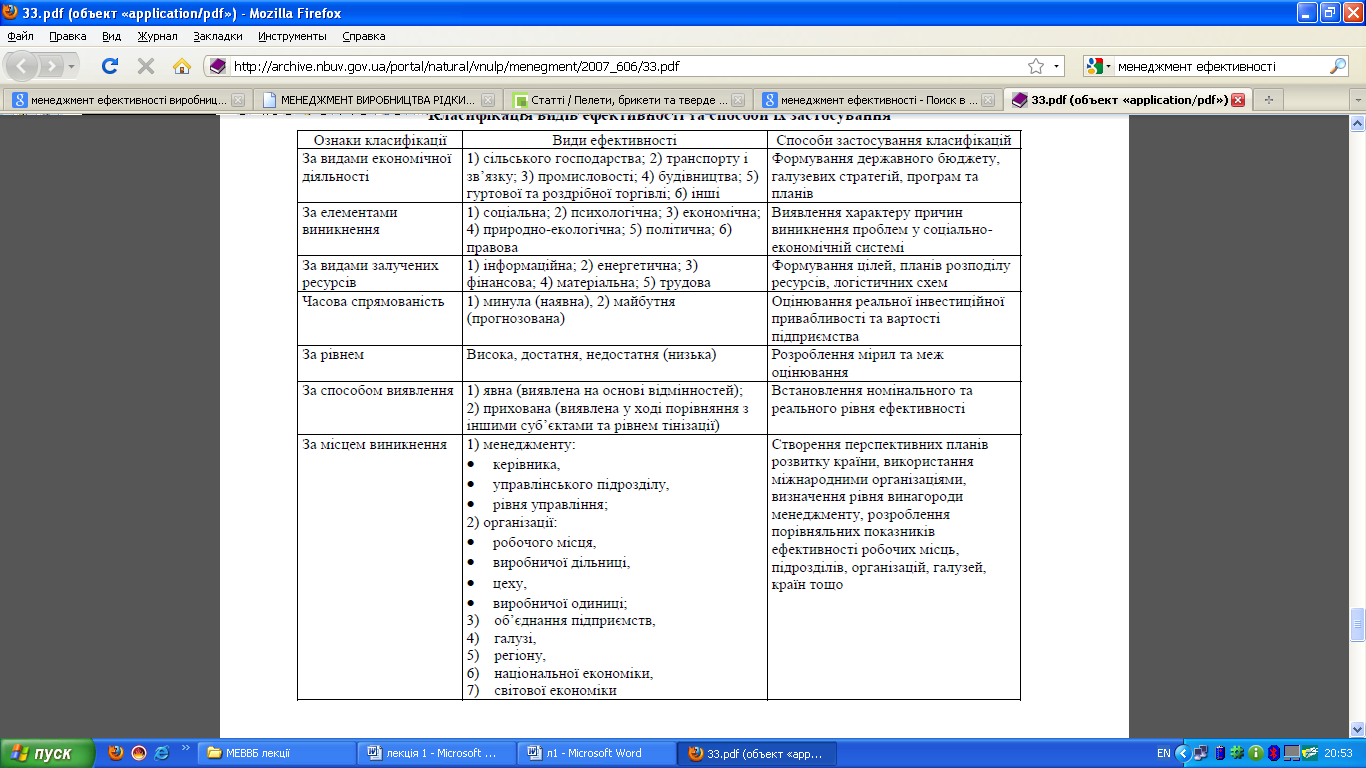Open the Вид menu

(111, 36)
